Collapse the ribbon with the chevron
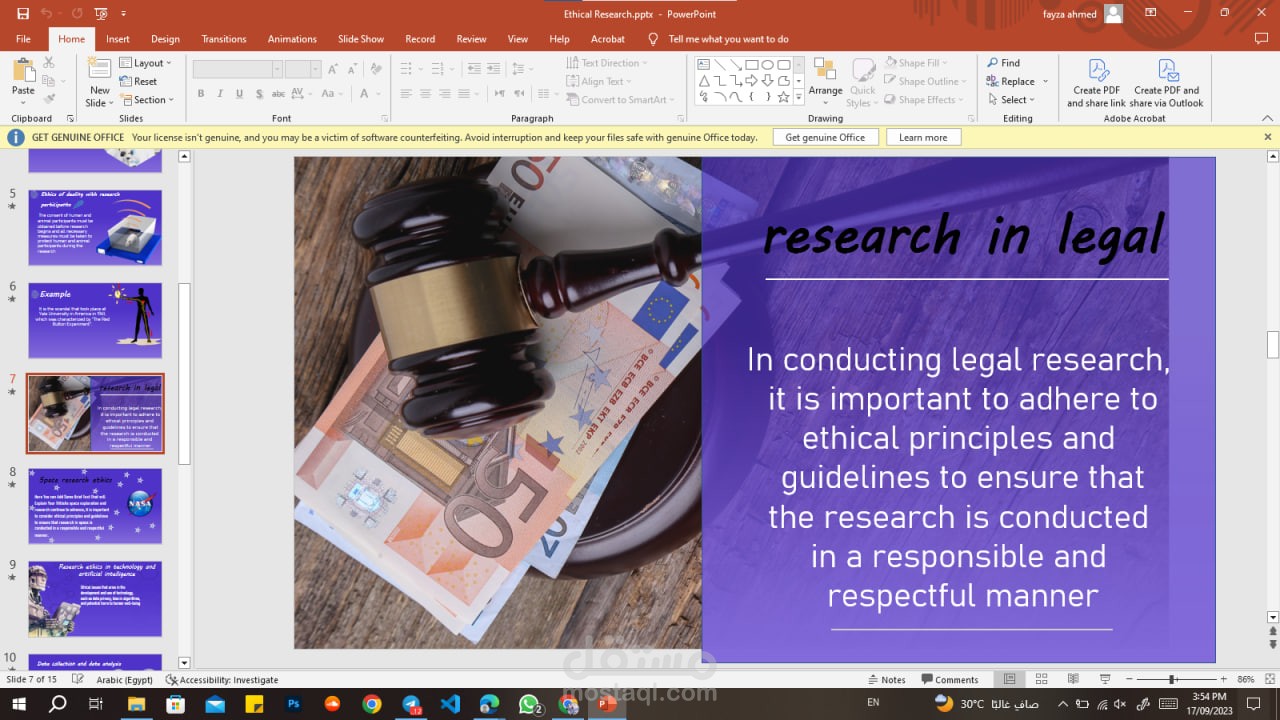1280x720 pixels. (1268, 118)
